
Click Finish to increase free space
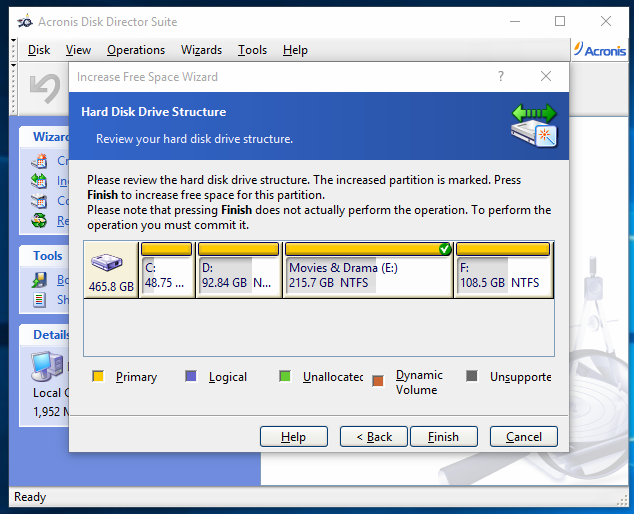coord(444,437)
